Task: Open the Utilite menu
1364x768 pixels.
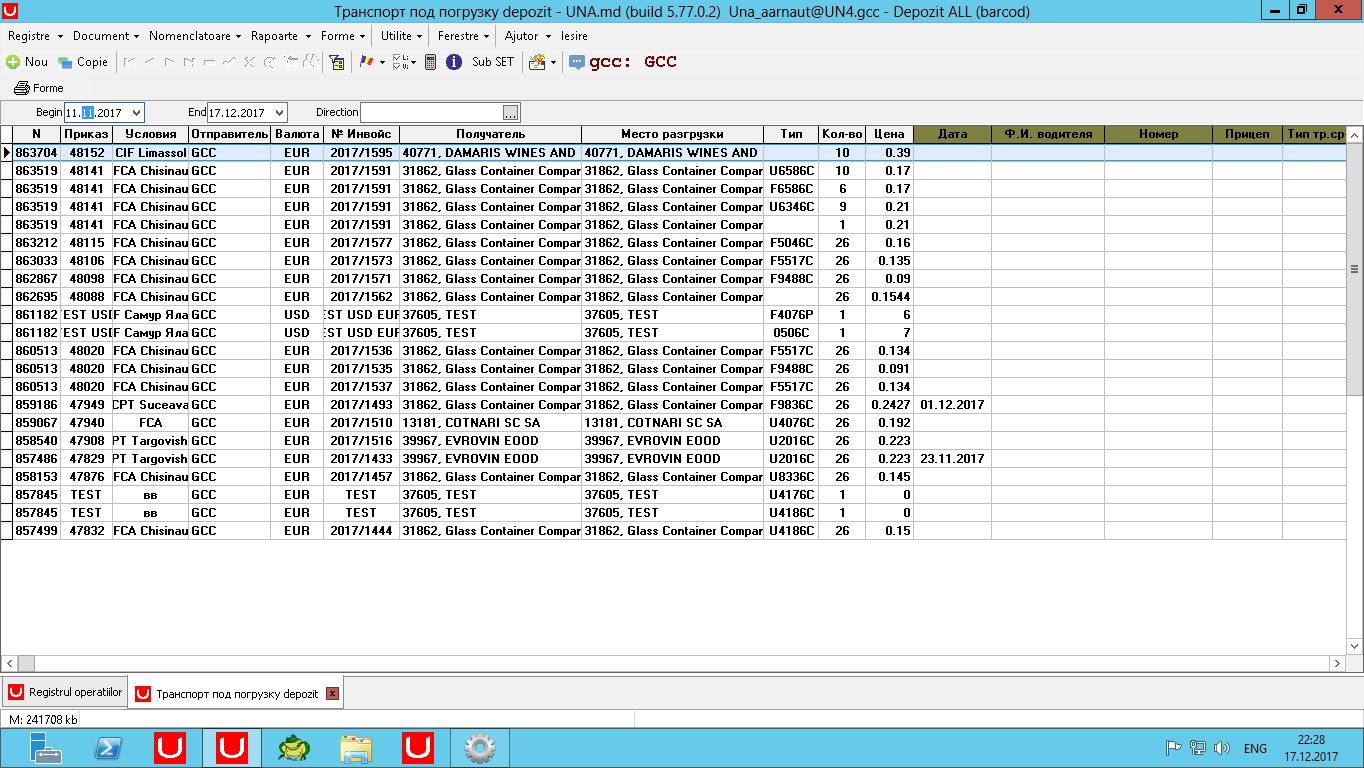Action: [402, 36]
